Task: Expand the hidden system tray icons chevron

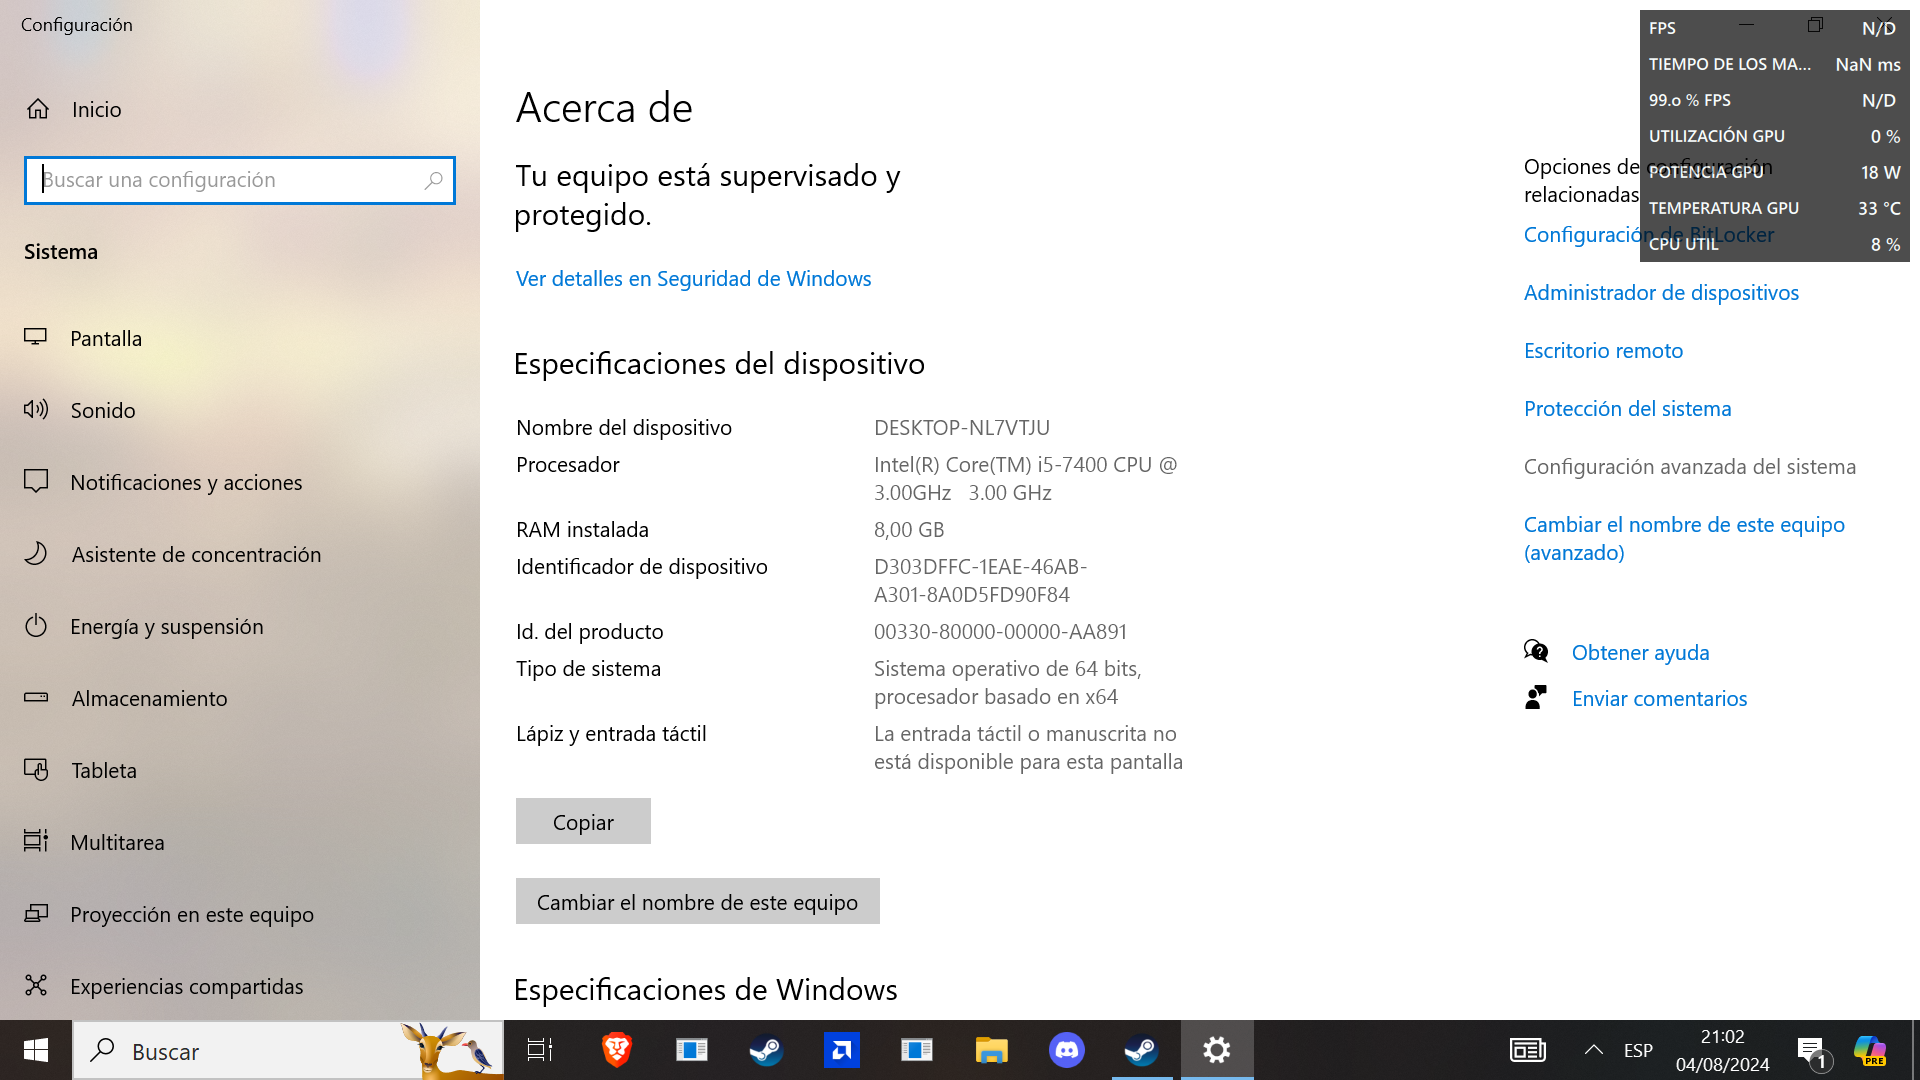Action: pyautogui.click(x=1593, y=1050)
